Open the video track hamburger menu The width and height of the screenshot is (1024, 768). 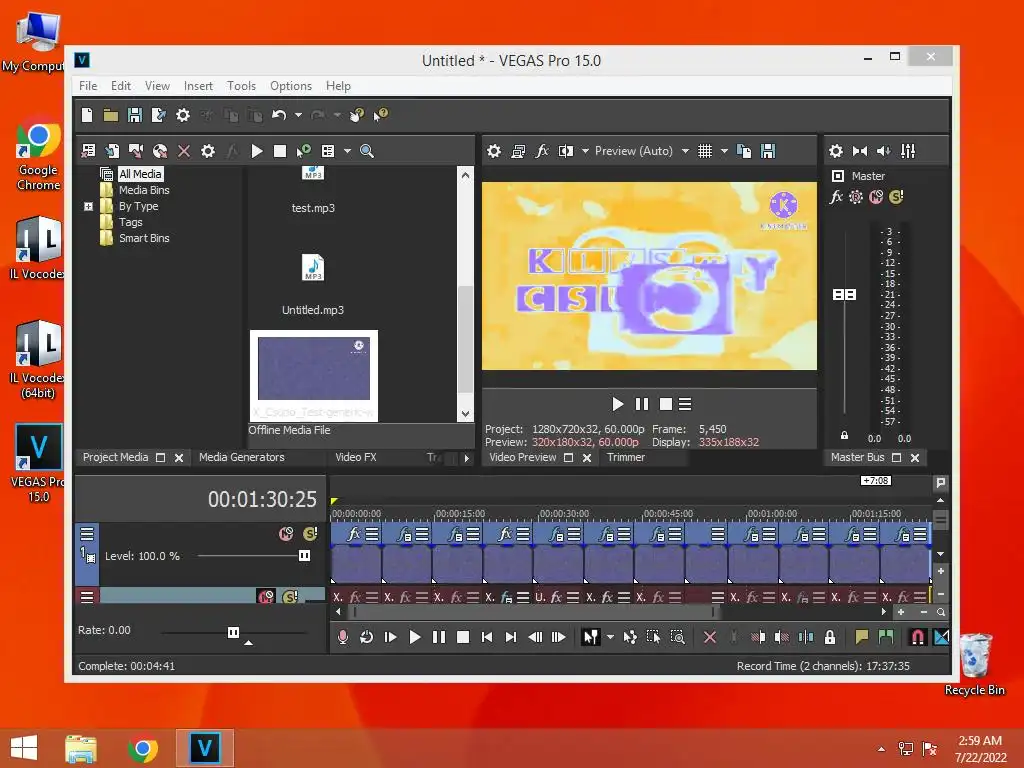(87, 534)
